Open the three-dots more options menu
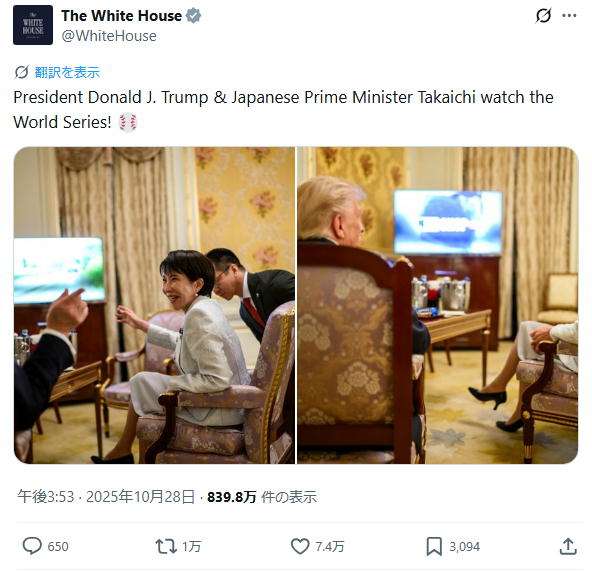The height and width of the screenshot is (571, 592). pos(569,15)
